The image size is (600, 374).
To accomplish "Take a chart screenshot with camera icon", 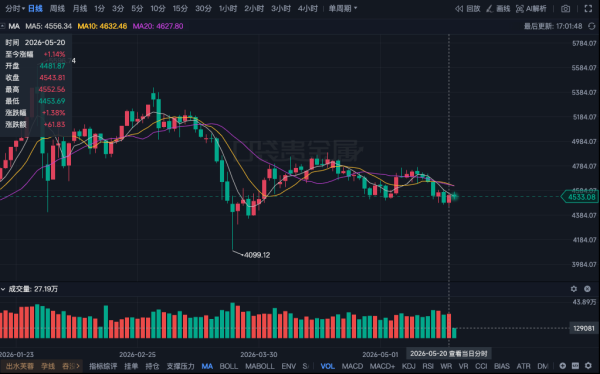I will (x=565, y=8).
